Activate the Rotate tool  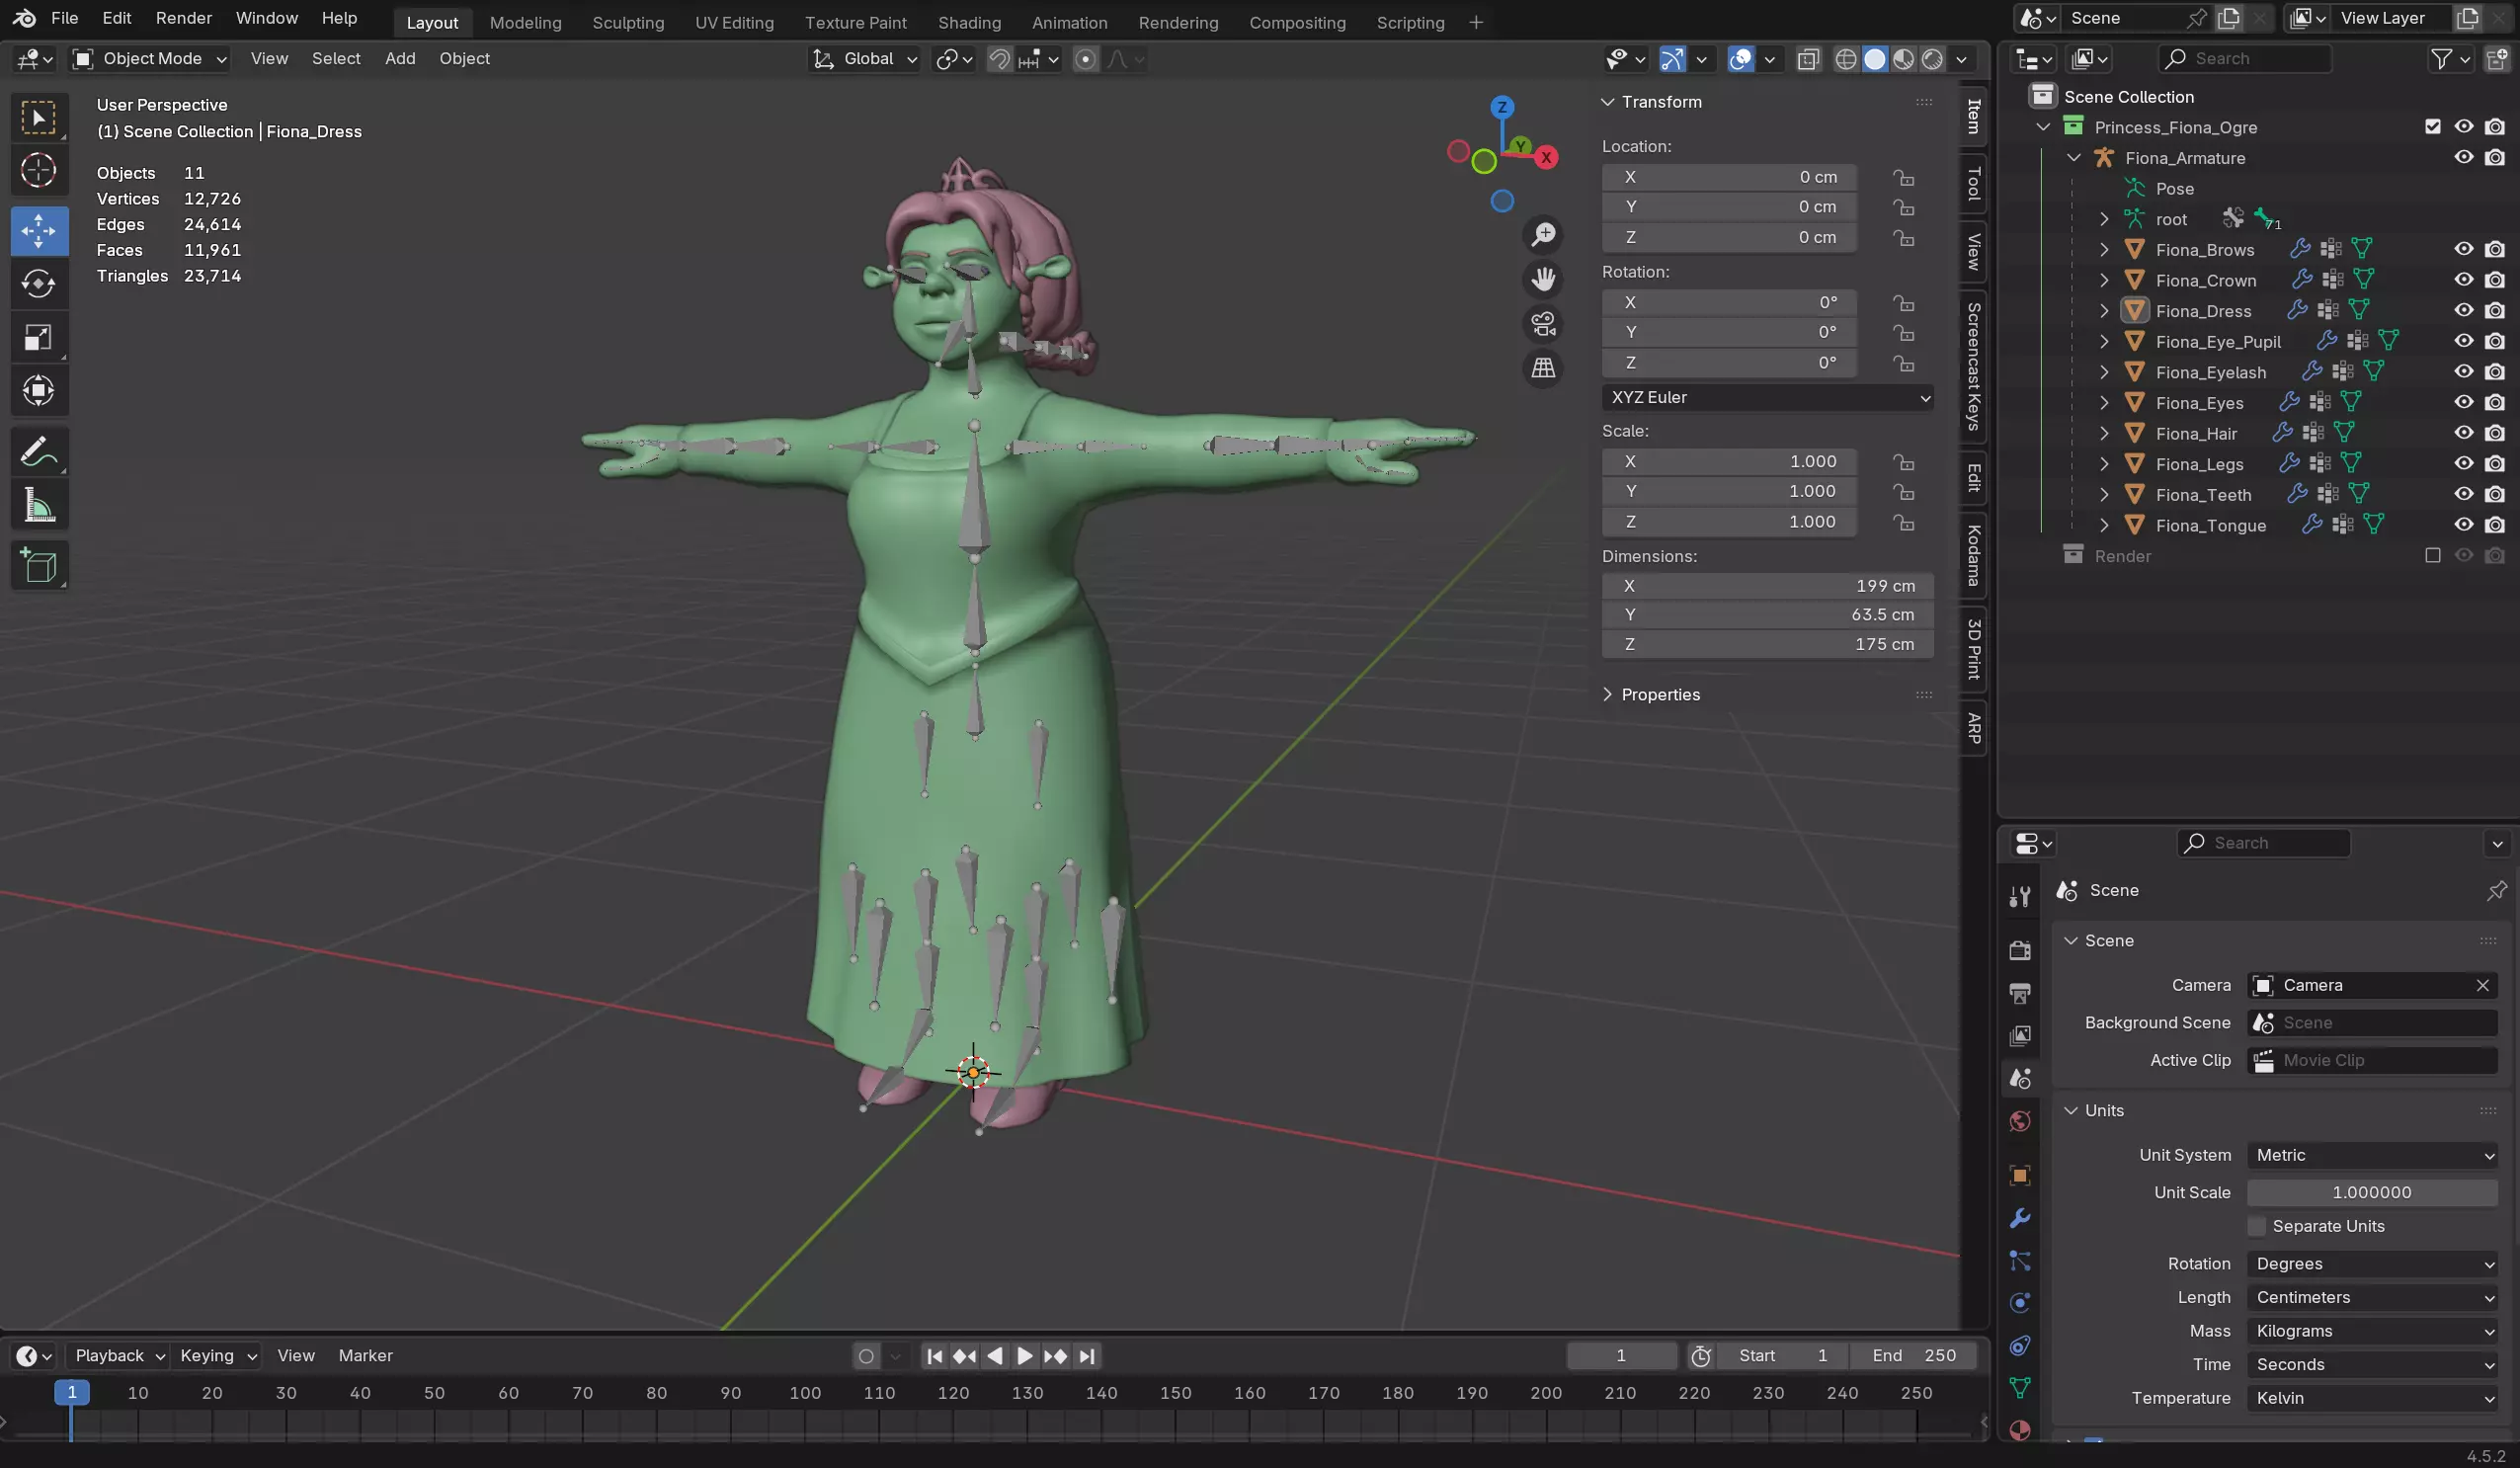pyautogui.click(x=39, y=284)
